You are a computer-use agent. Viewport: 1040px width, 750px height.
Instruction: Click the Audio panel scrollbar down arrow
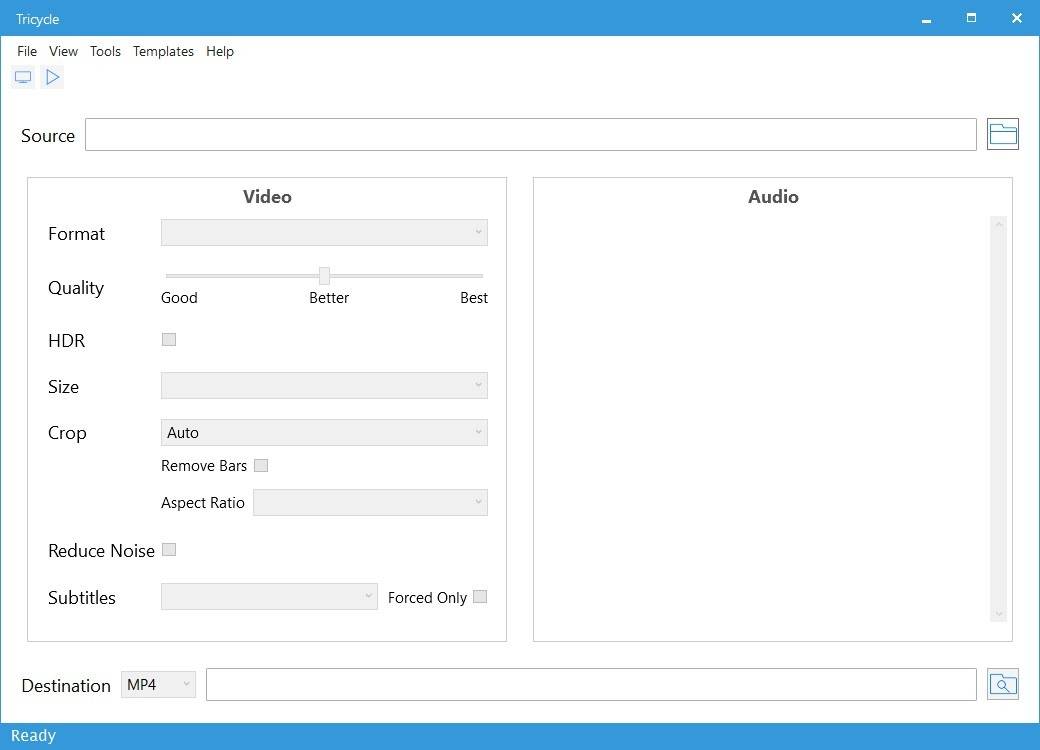[999, 614]
